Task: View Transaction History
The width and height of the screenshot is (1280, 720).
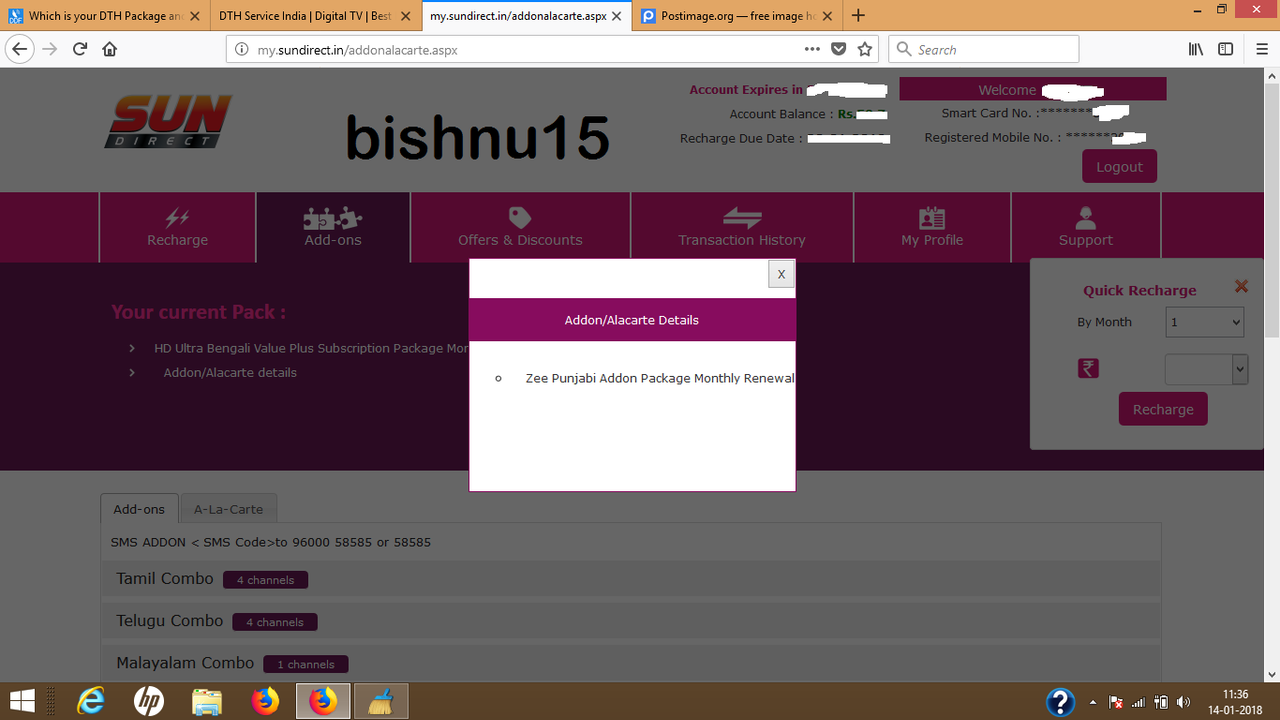Action: (x=742, y=227)
